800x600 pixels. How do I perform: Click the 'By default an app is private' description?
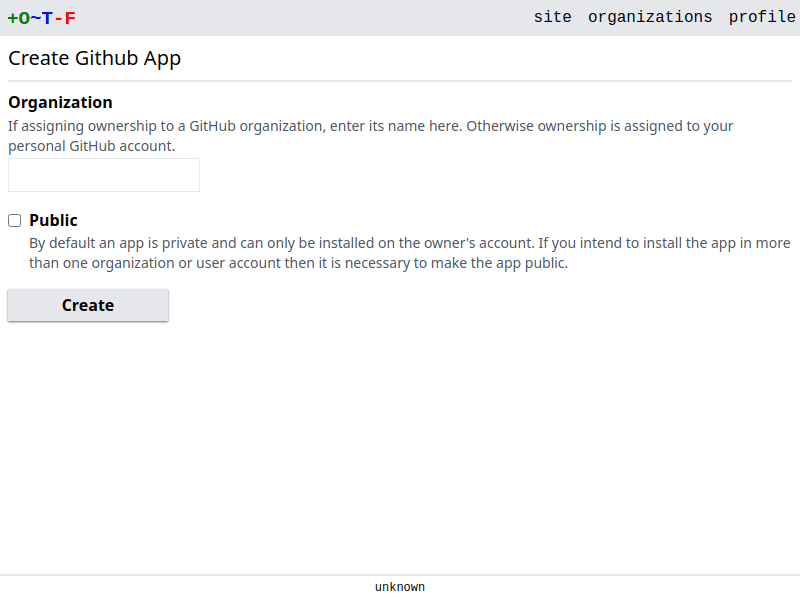coord(410,253)
